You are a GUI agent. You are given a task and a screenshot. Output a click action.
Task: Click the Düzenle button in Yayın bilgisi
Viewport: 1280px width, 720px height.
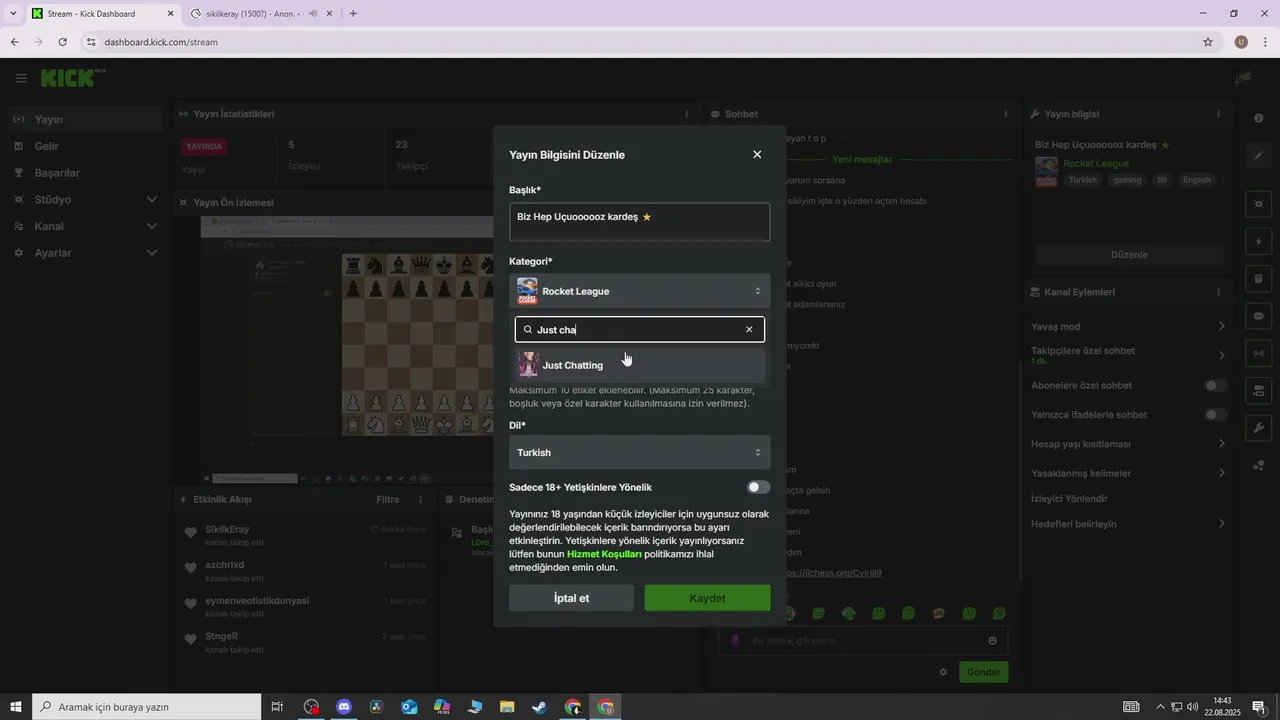tap(1129, 254)
